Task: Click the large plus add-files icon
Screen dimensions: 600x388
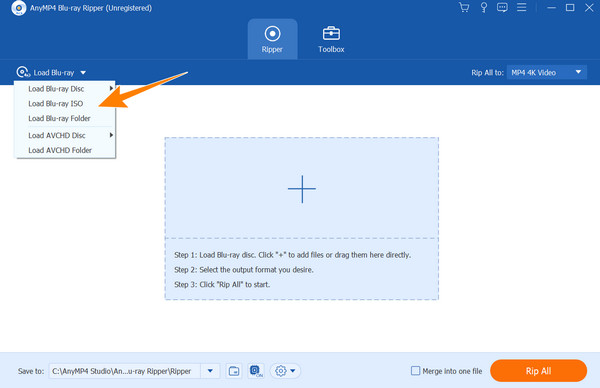Action: pos(302,189)
